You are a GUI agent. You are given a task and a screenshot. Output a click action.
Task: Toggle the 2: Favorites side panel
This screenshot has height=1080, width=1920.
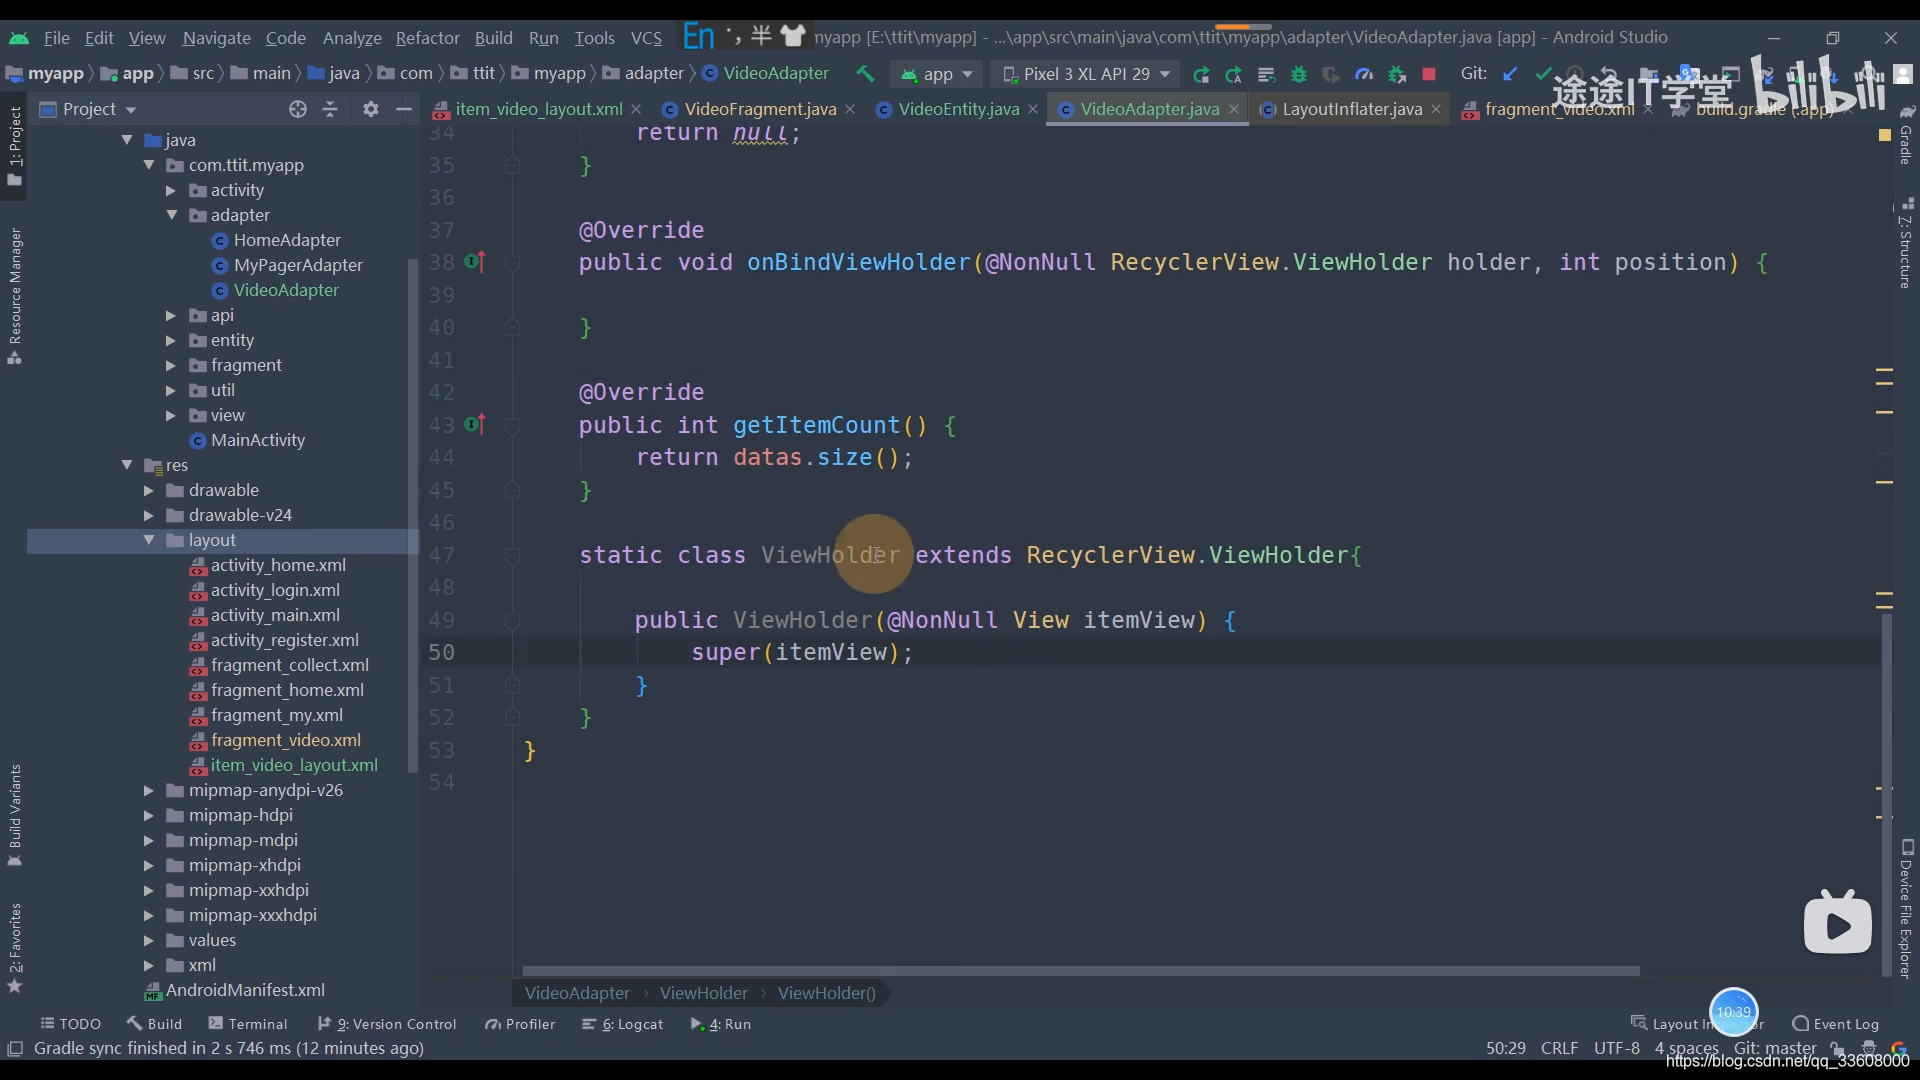click(x=15, y=948)
